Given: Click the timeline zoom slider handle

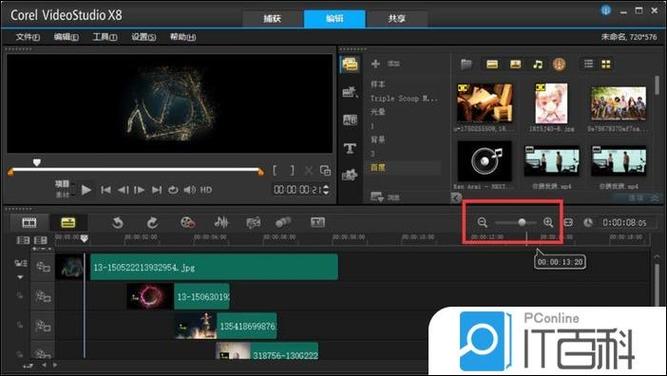Looking at the screenshot, I should point(522,222).
